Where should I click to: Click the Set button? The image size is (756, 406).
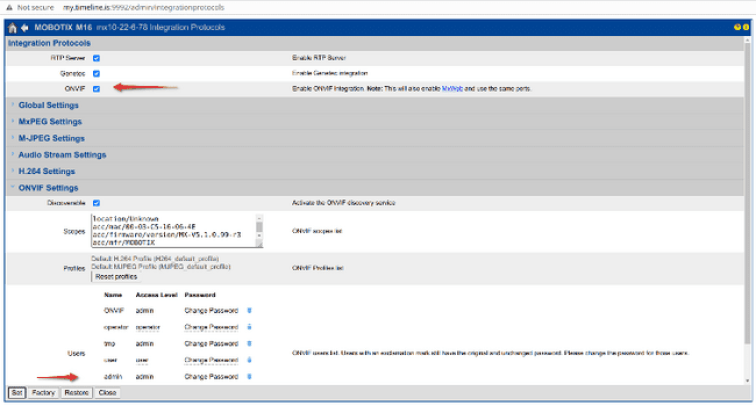coord(16,393)
